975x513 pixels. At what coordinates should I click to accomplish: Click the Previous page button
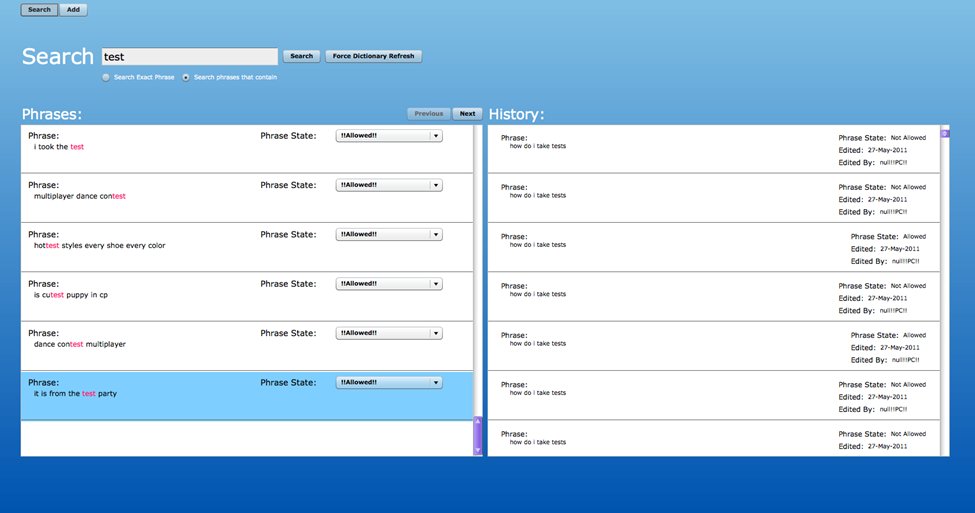click(x=429, y=114)
